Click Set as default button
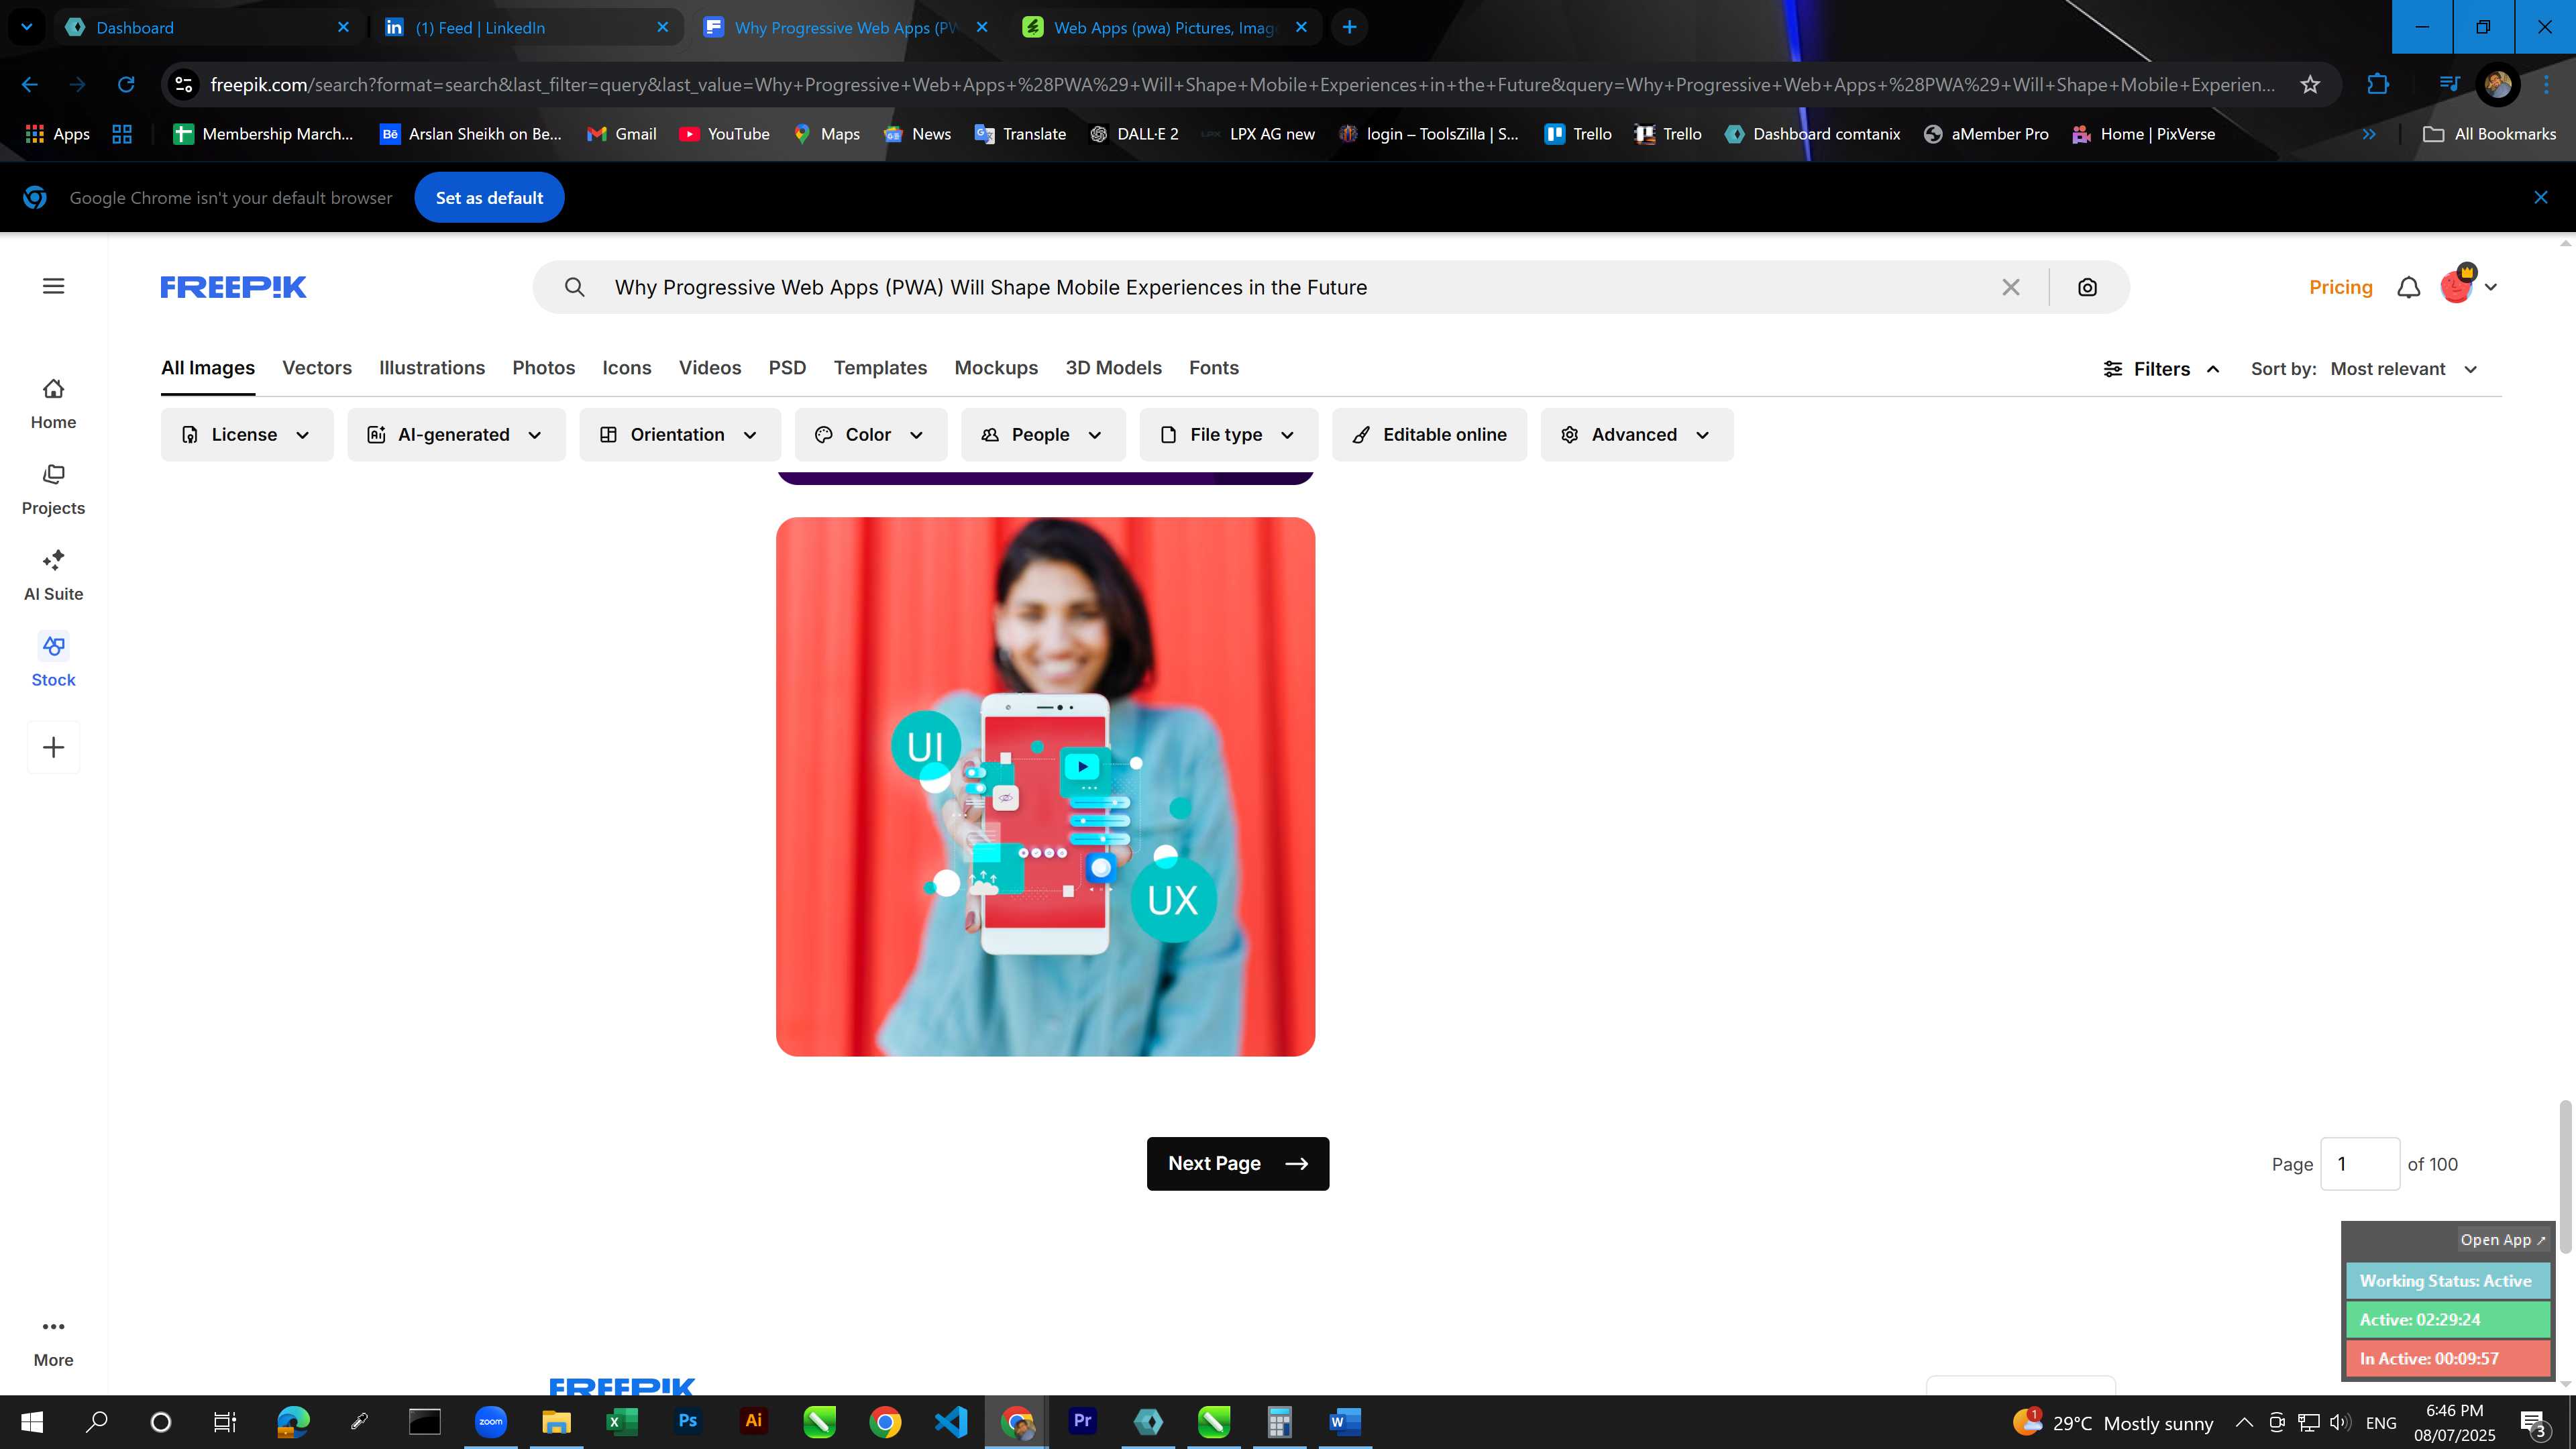The image size is (2576, 1449). point(489,198)
